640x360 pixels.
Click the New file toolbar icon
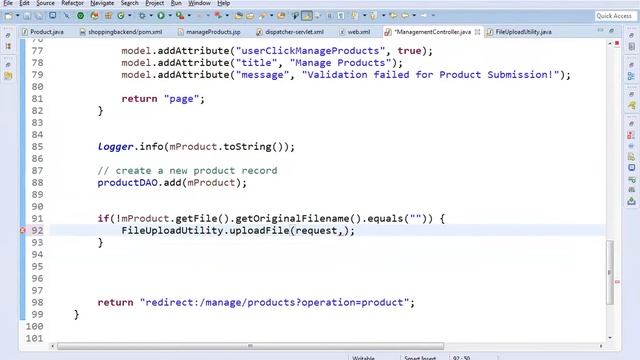click(x=9, y=16)
